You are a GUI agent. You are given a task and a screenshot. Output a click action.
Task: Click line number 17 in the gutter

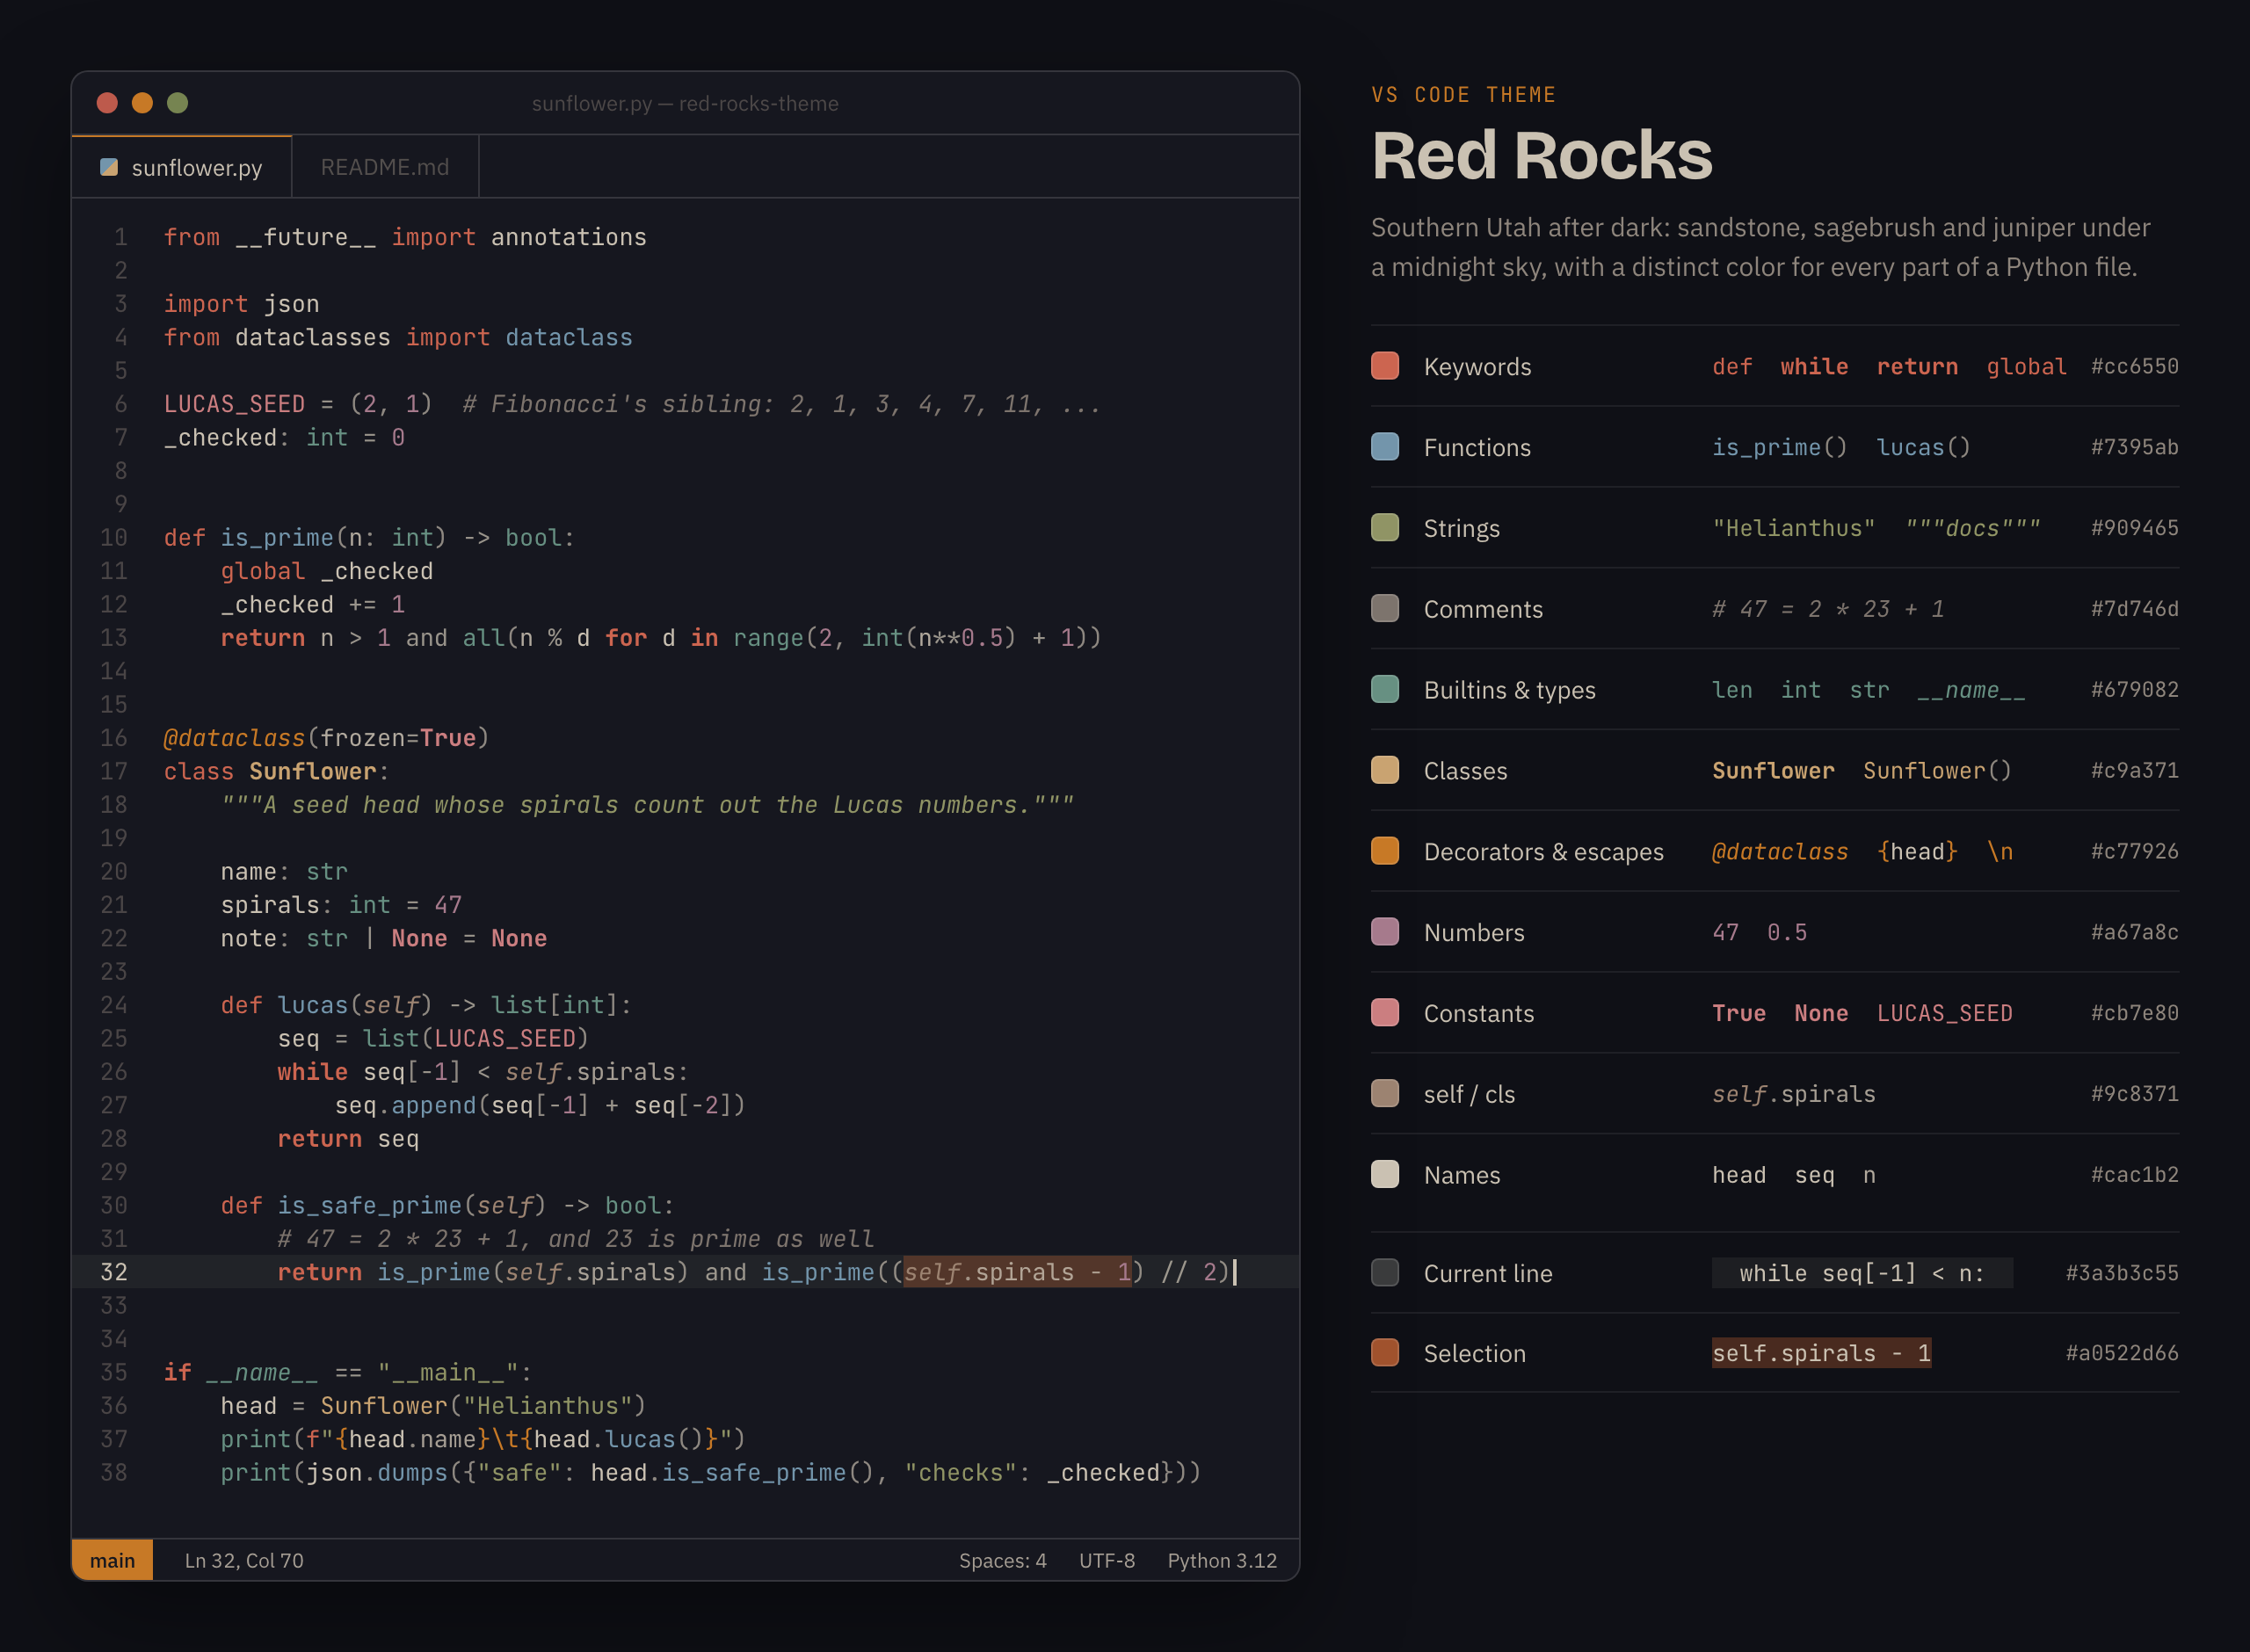click(114, 771)
